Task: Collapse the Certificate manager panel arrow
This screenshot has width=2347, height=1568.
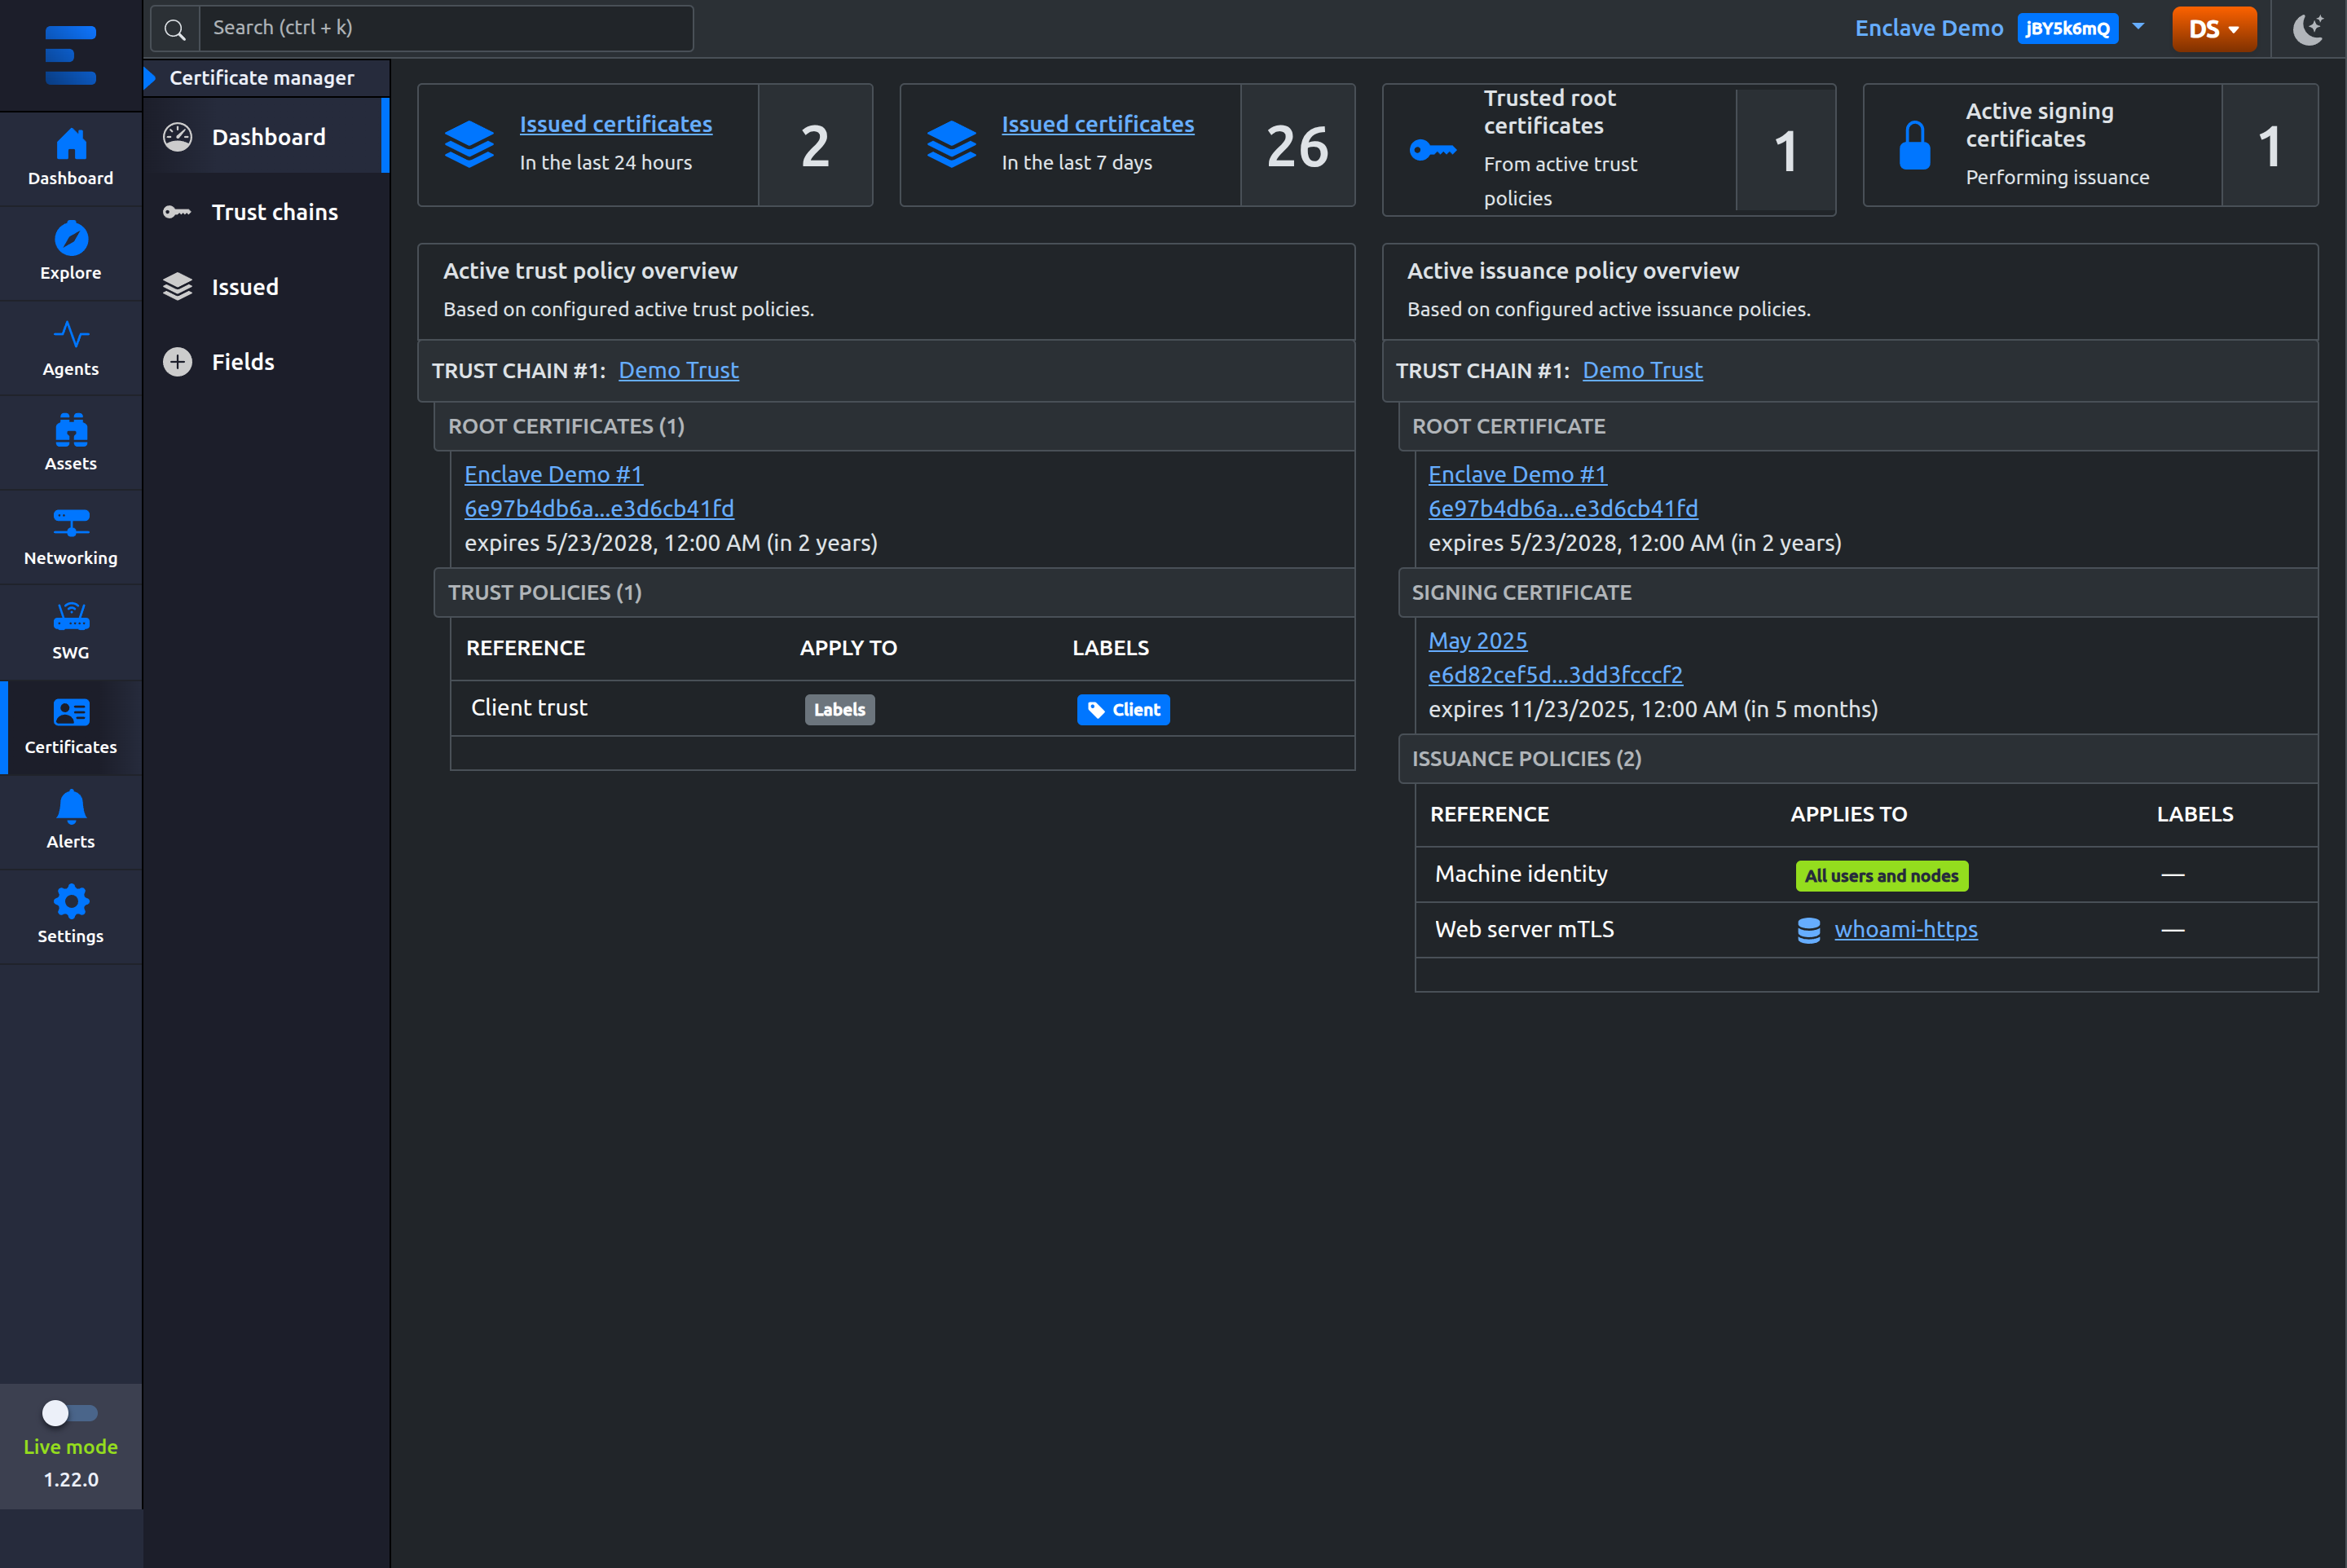Action: click(x=150, y=78)
